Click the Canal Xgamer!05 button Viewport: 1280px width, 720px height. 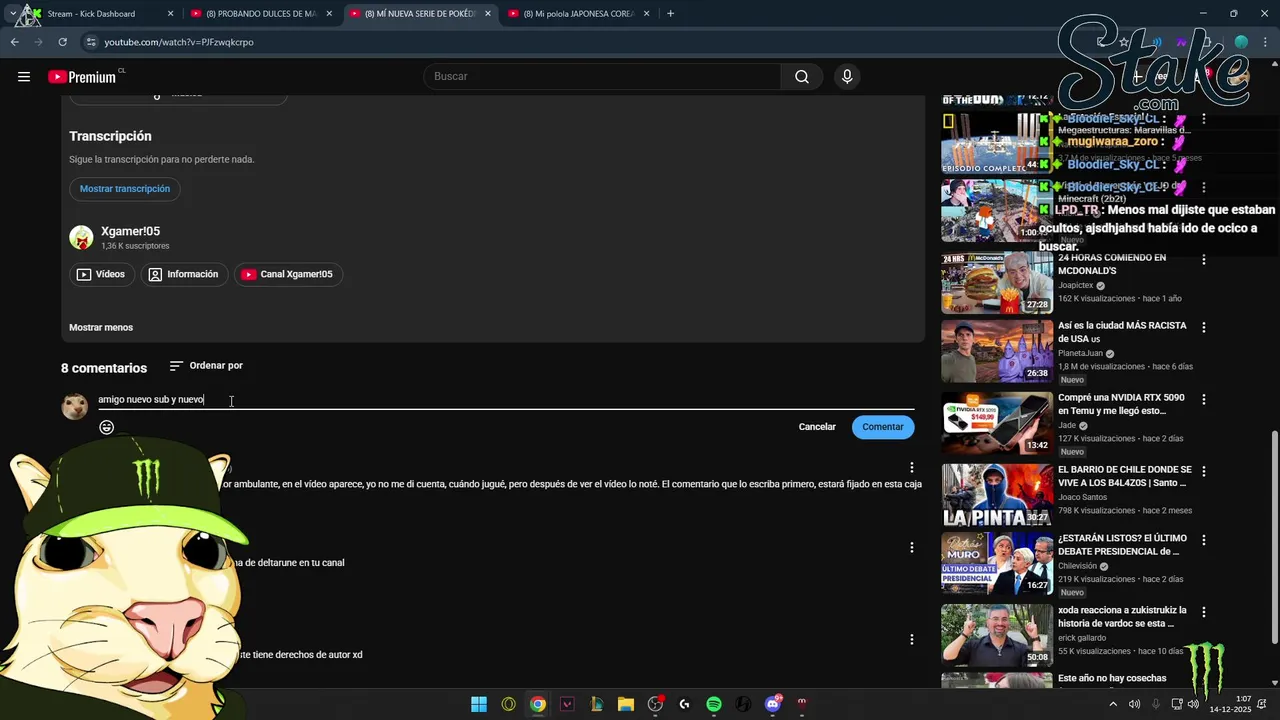point(288,274)
